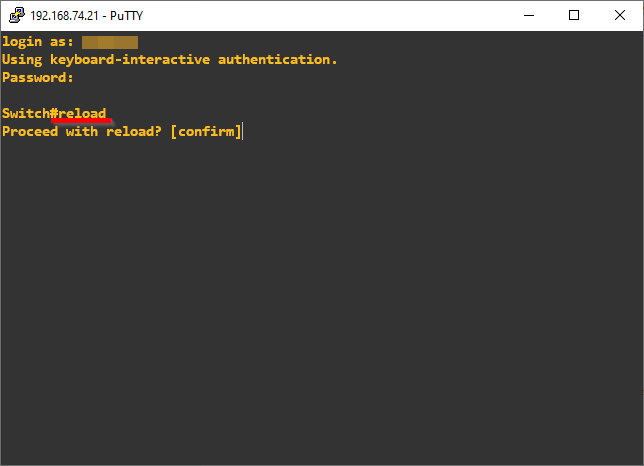Click the typed "reload" command
Image resolution: width=644 pixels, height=466 pixels.
click(x=82, y=113)
